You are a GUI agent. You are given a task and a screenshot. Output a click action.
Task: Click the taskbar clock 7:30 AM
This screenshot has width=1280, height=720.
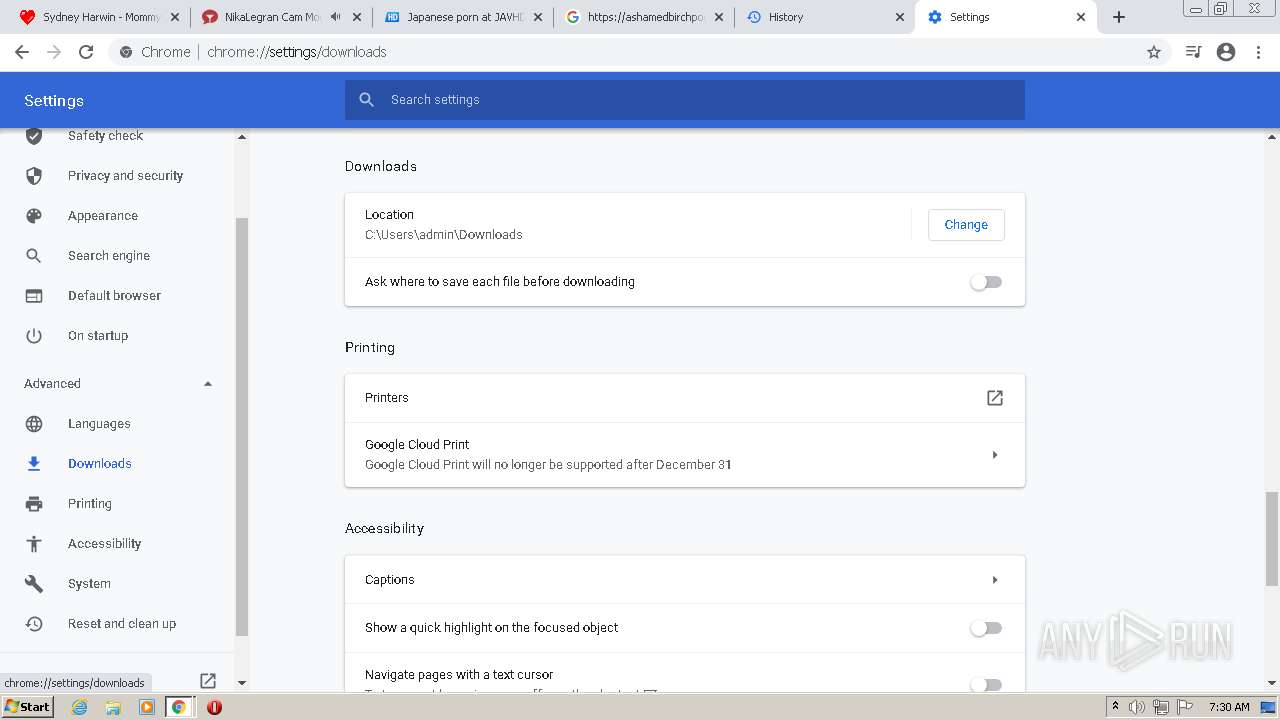tap(1229, 707)
